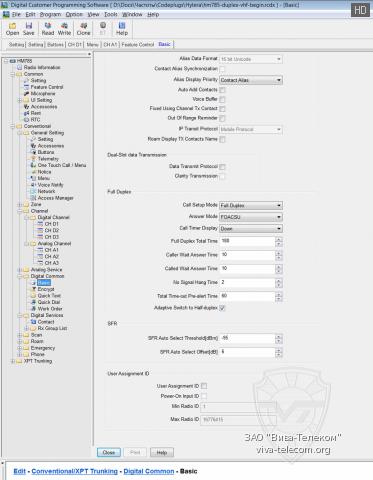The height and width of the screenshot is (480, 373).
Task: Adjust No Signal Hang Time spinner
Action: pos(279,283)
